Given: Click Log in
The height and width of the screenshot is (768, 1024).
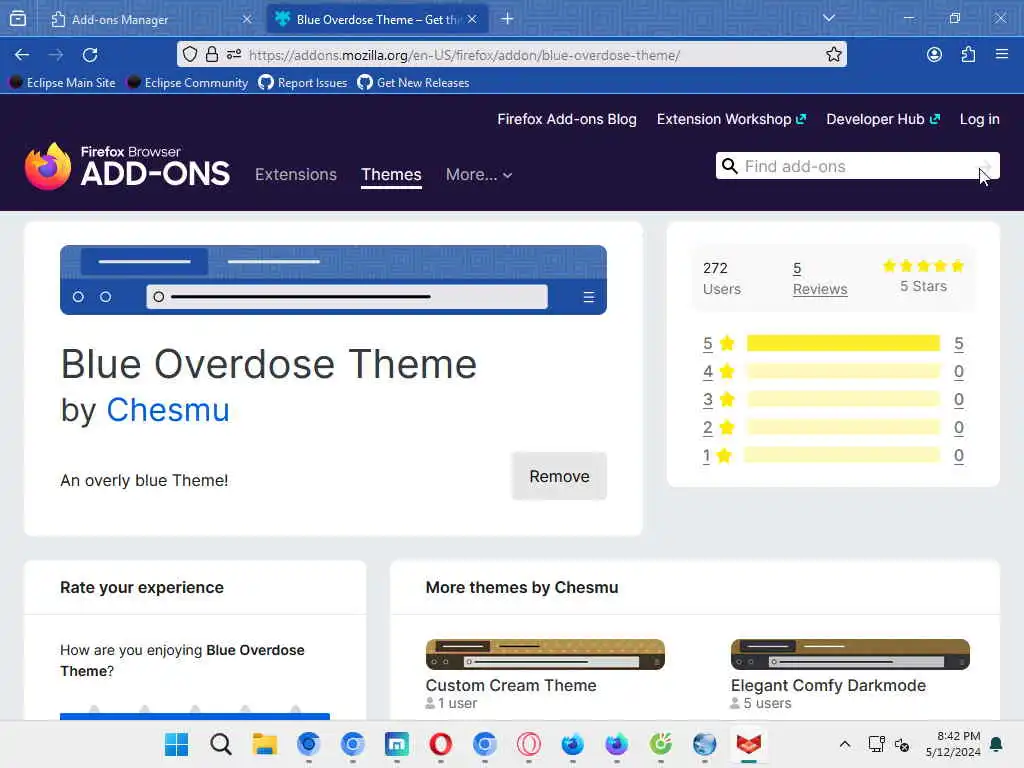Looking at the screenshot, I should pyautogui.click(x=979, y=119).
